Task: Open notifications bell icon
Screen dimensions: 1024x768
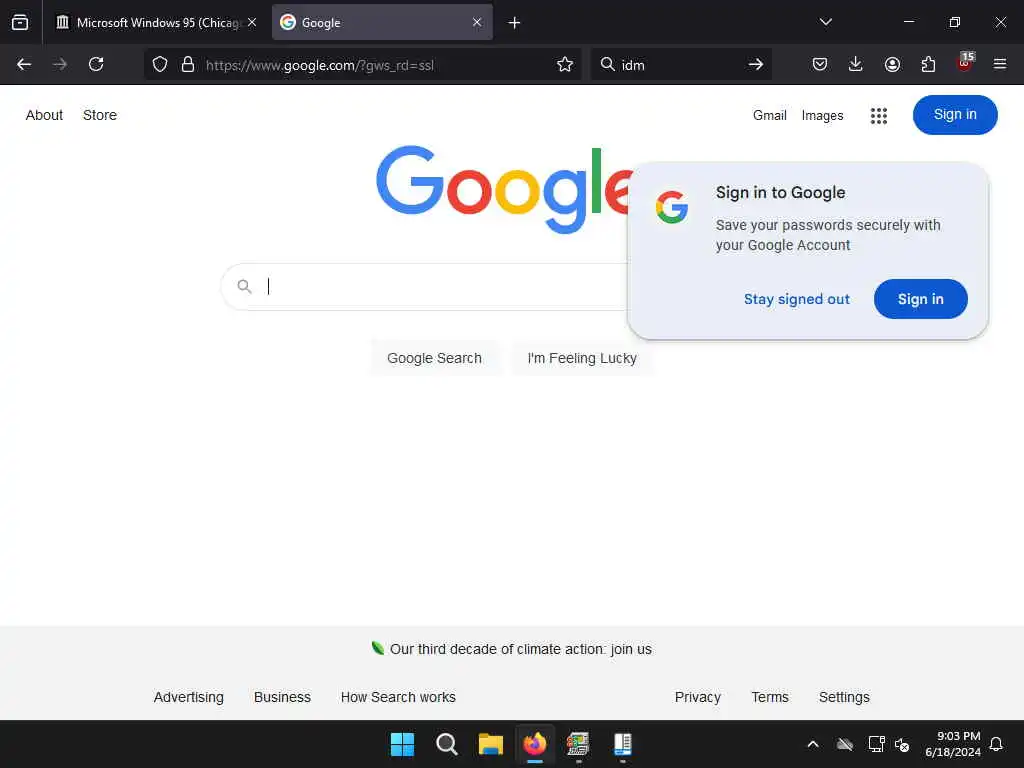Action: click(996, 744)
